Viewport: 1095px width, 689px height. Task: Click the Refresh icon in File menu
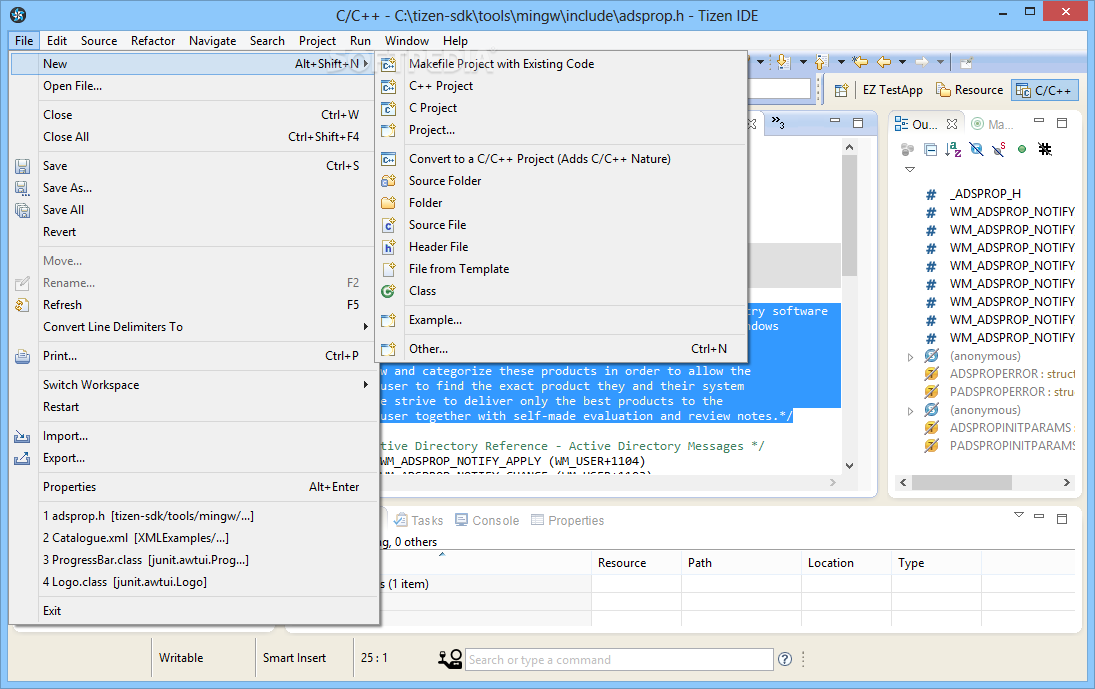point(22,305)
